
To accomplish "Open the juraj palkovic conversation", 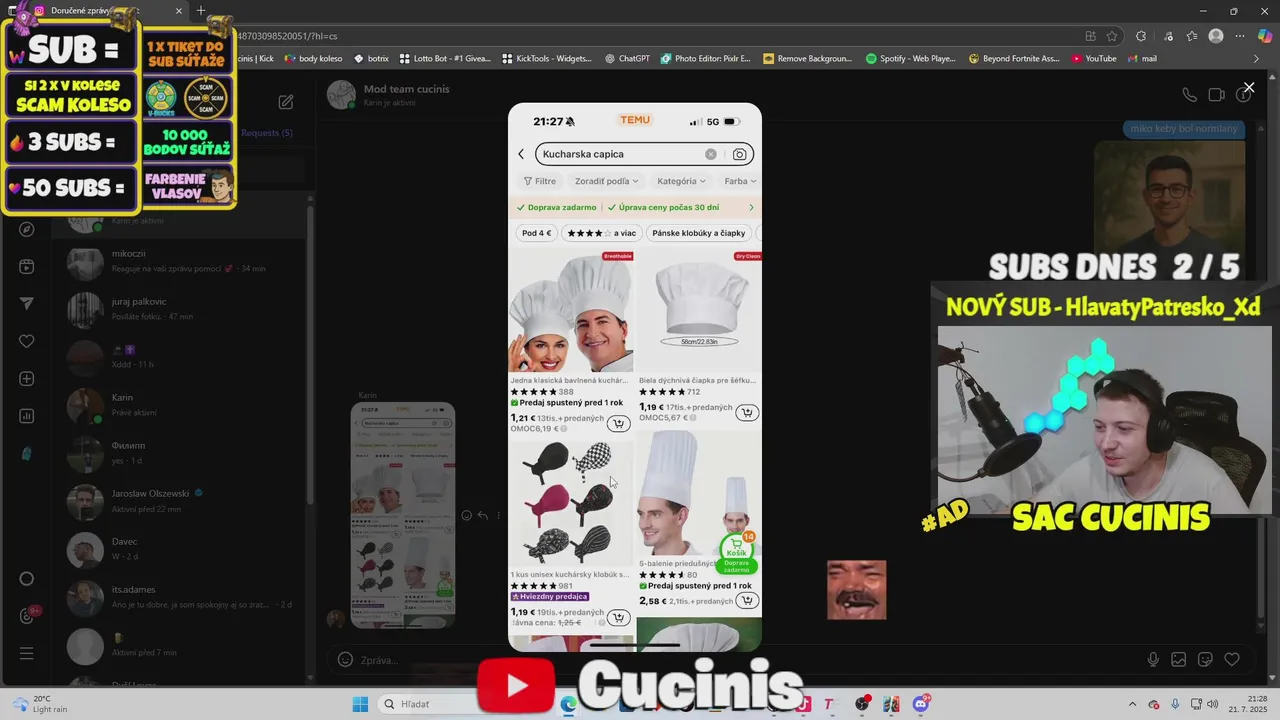I will point(183,308).
